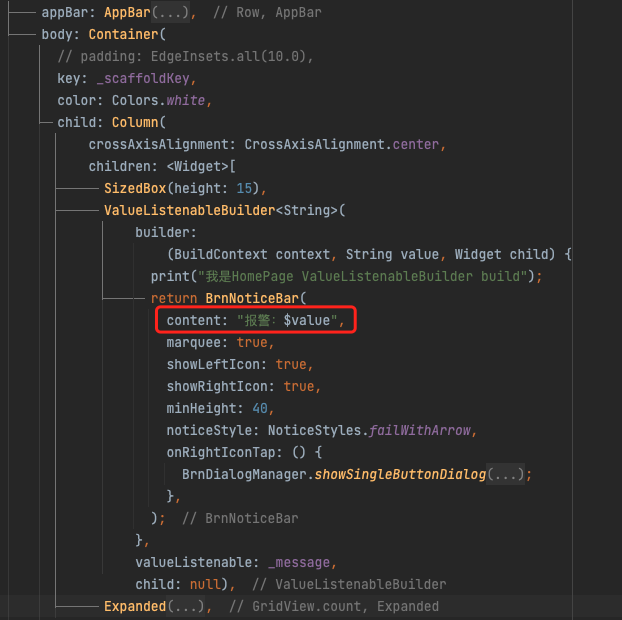
Task: Click the showRightIcon: true line
Action: (244, 386)
